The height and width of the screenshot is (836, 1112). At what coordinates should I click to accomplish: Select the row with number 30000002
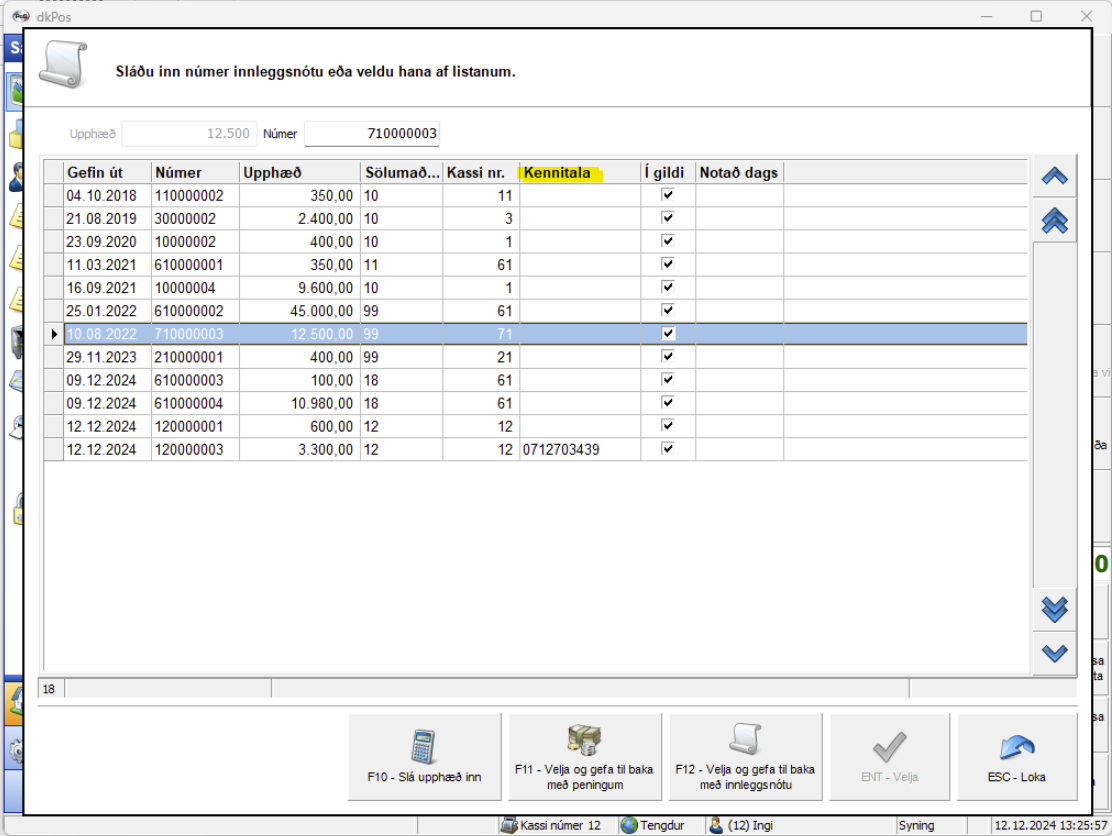(194, 218)
